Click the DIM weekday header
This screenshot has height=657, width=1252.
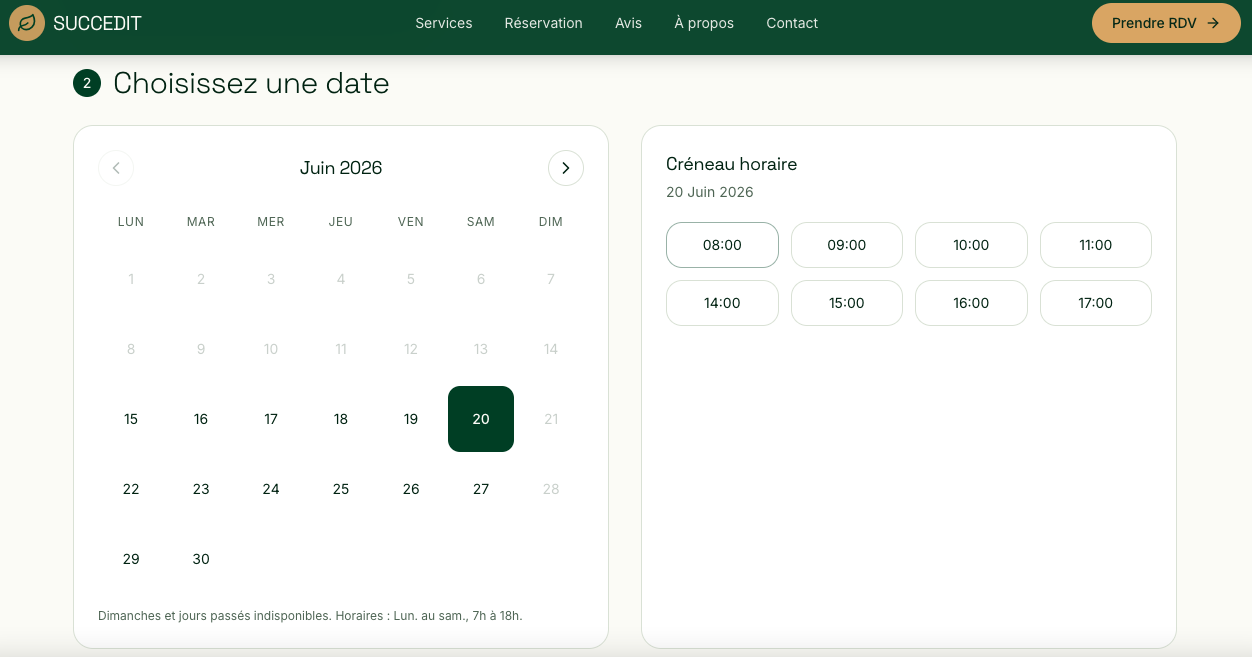pyautogui.click(x=551, y=222)
